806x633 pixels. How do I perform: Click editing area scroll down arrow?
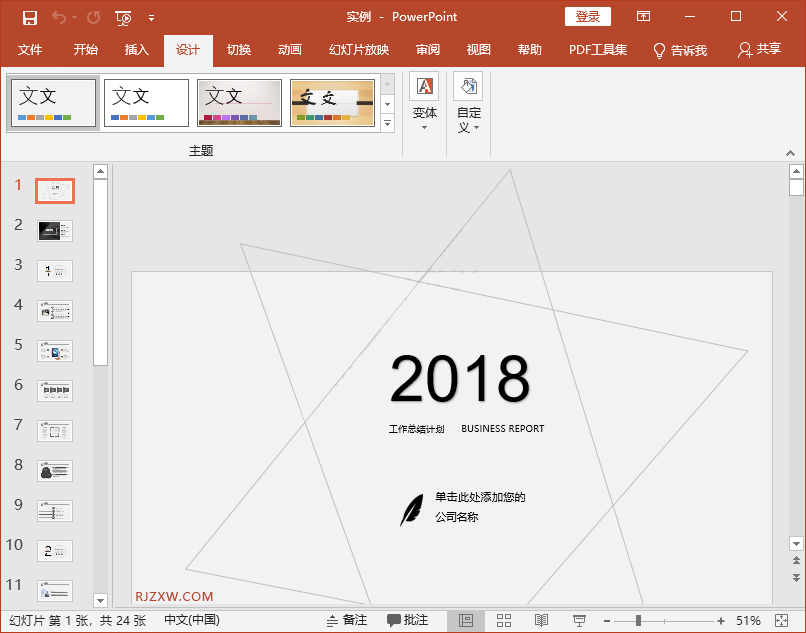click(796, 544)
